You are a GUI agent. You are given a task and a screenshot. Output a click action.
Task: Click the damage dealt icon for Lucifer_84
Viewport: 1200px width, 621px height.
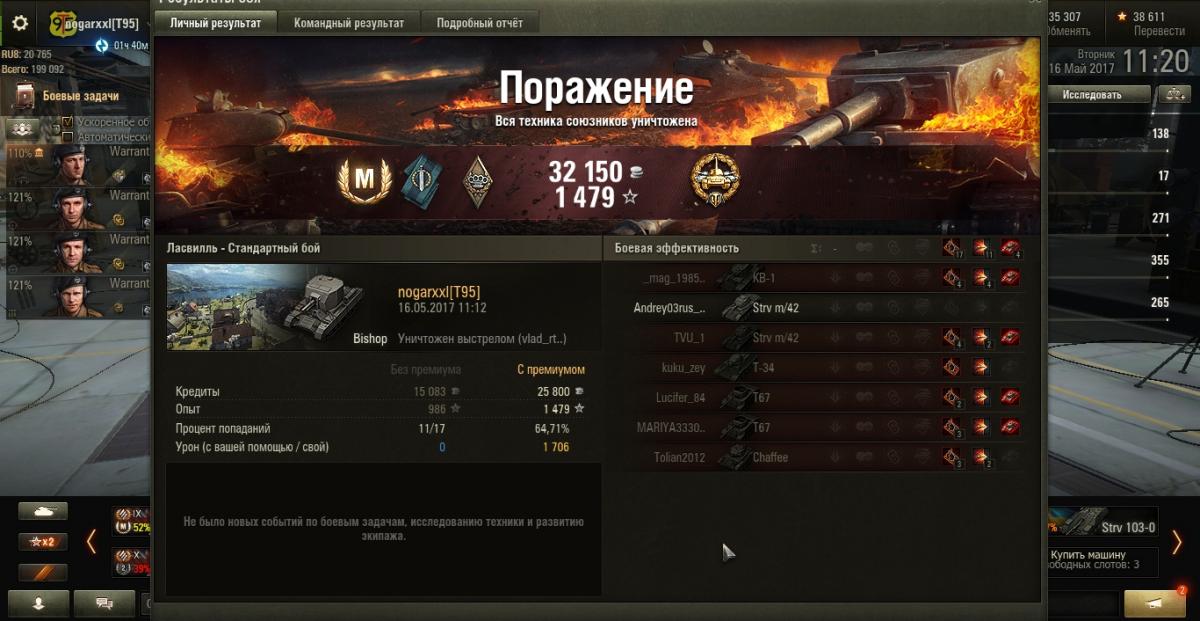point(981,398)
